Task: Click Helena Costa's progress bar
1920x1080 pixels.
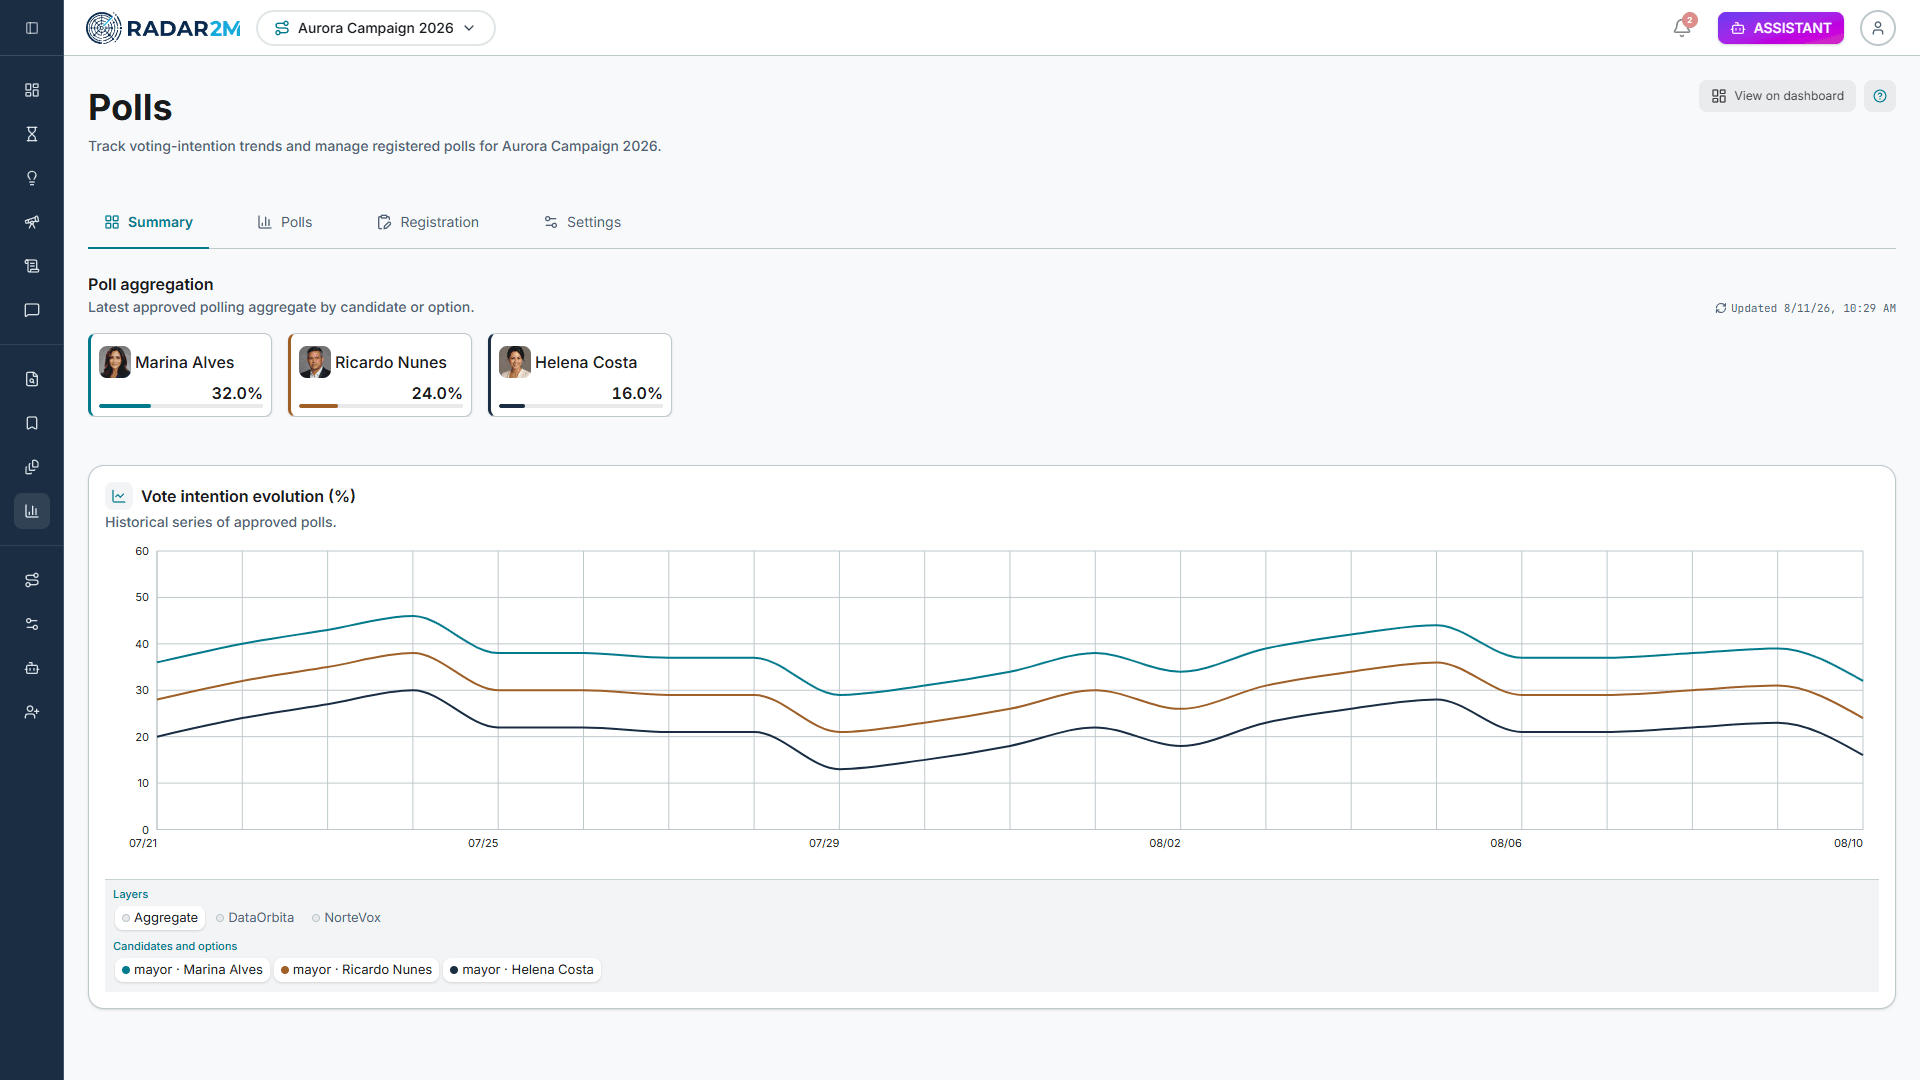Action: click(x=580, y=406)
